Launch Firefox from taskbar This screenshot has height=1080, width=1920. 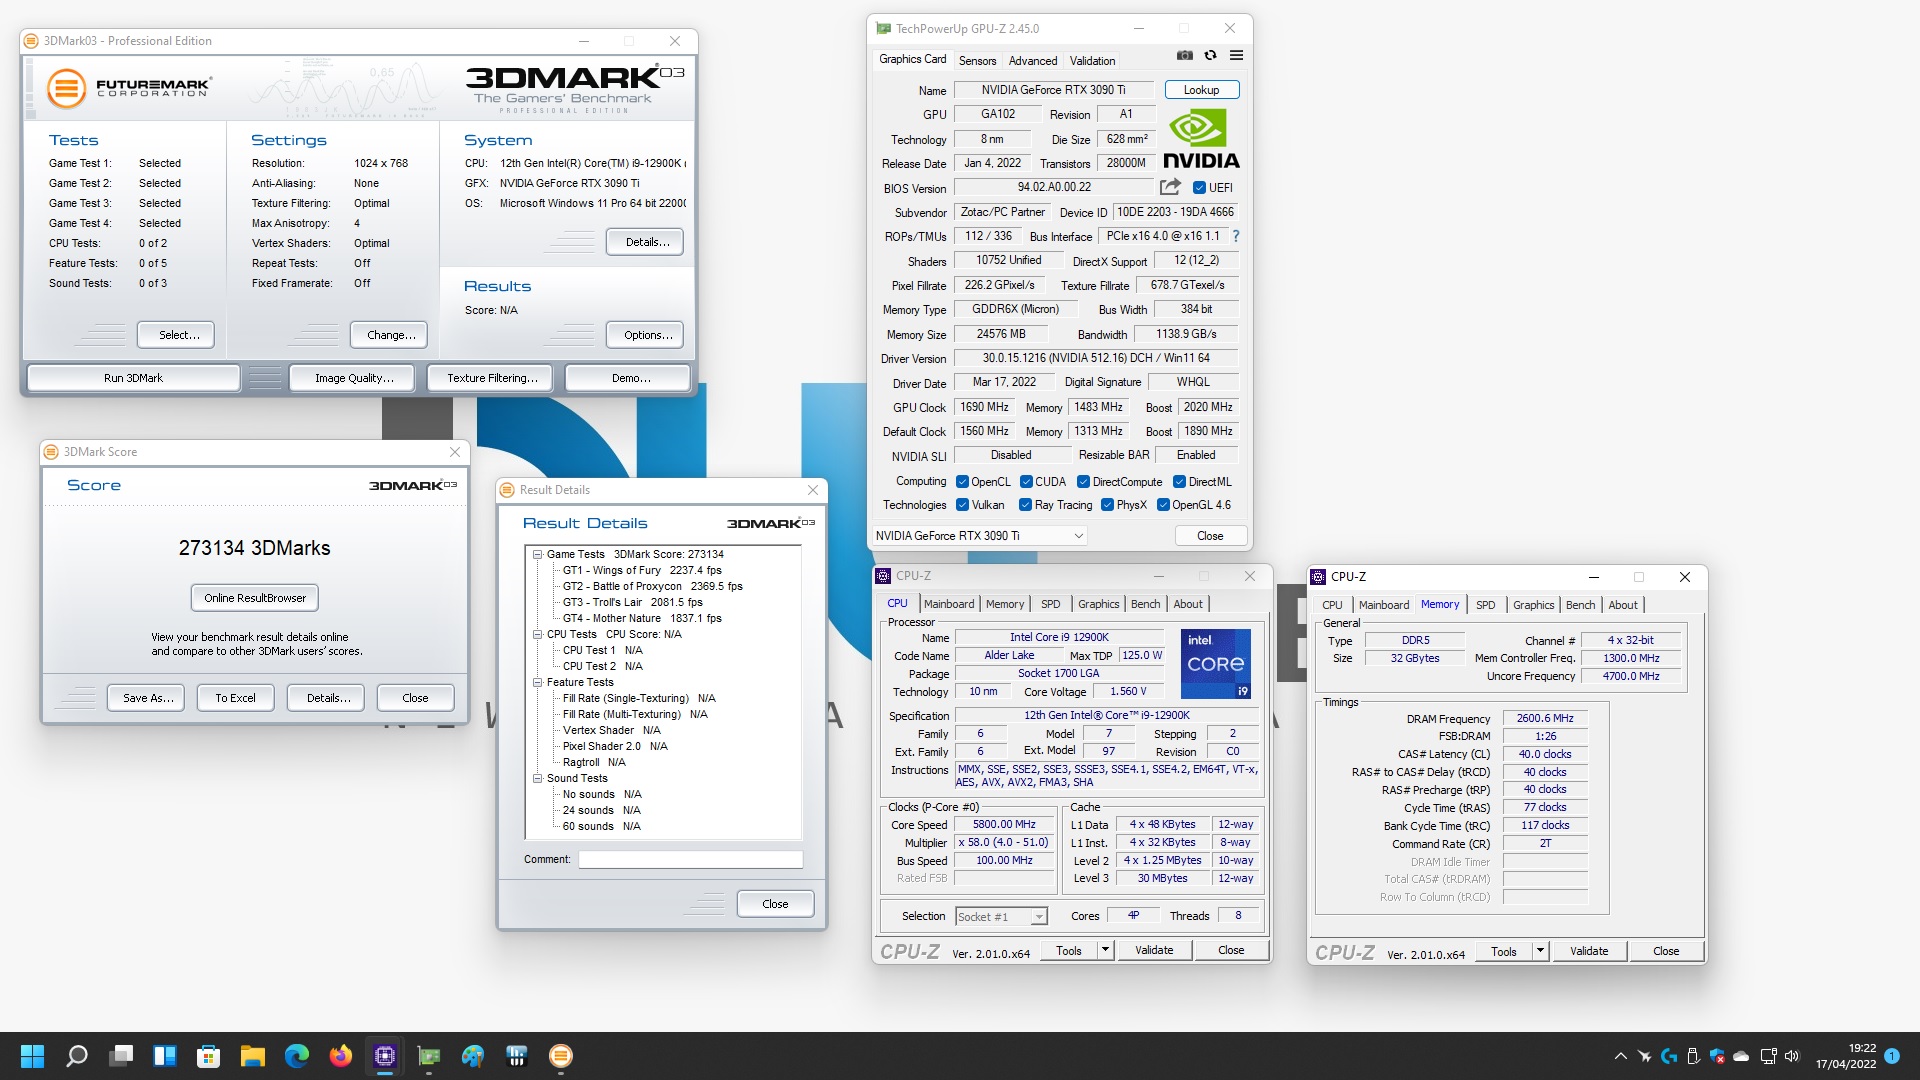(341, 1056)
